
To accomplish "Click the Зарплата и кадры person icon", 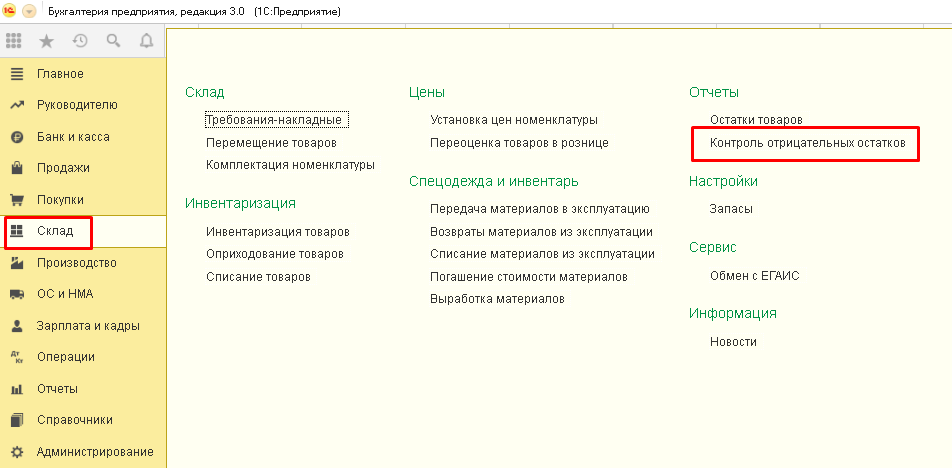I will [x=17, y=326].
